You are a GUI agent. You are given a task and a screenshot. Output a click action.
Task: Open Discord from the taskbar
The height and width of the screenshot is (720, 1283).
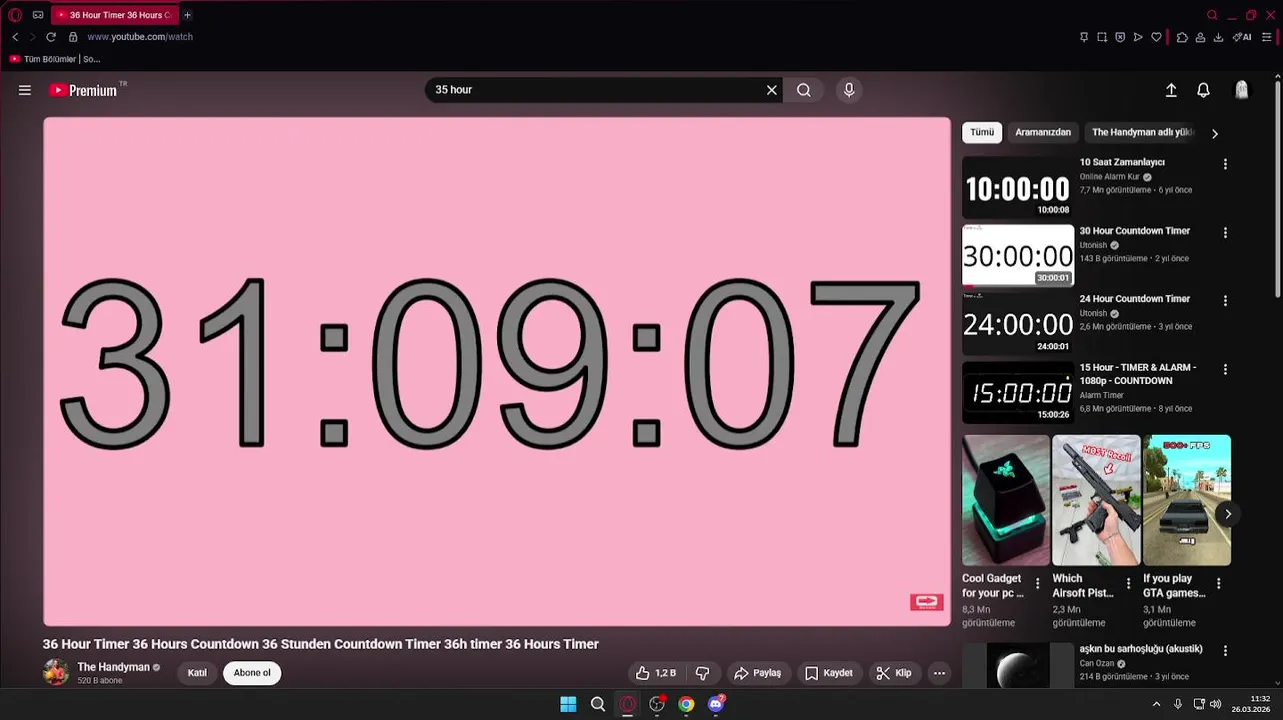715,704
